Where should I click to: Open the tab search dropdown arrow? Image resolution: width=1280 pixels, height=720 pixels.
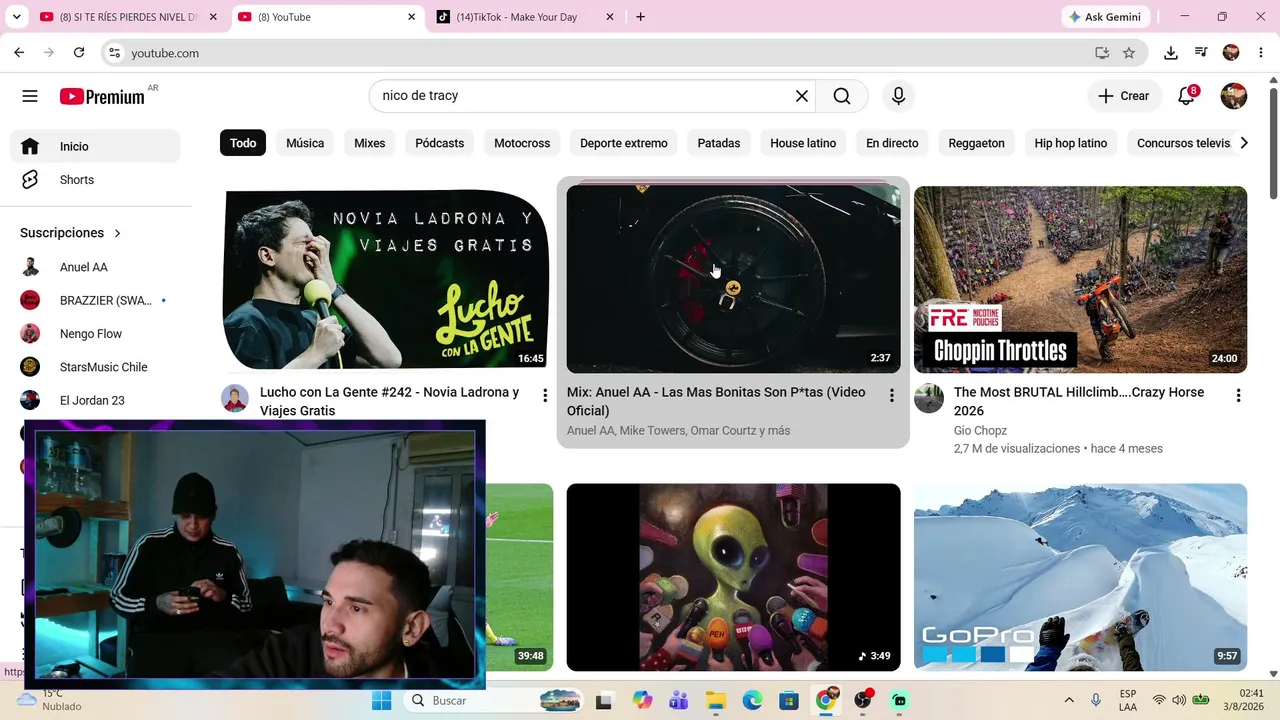17,17
